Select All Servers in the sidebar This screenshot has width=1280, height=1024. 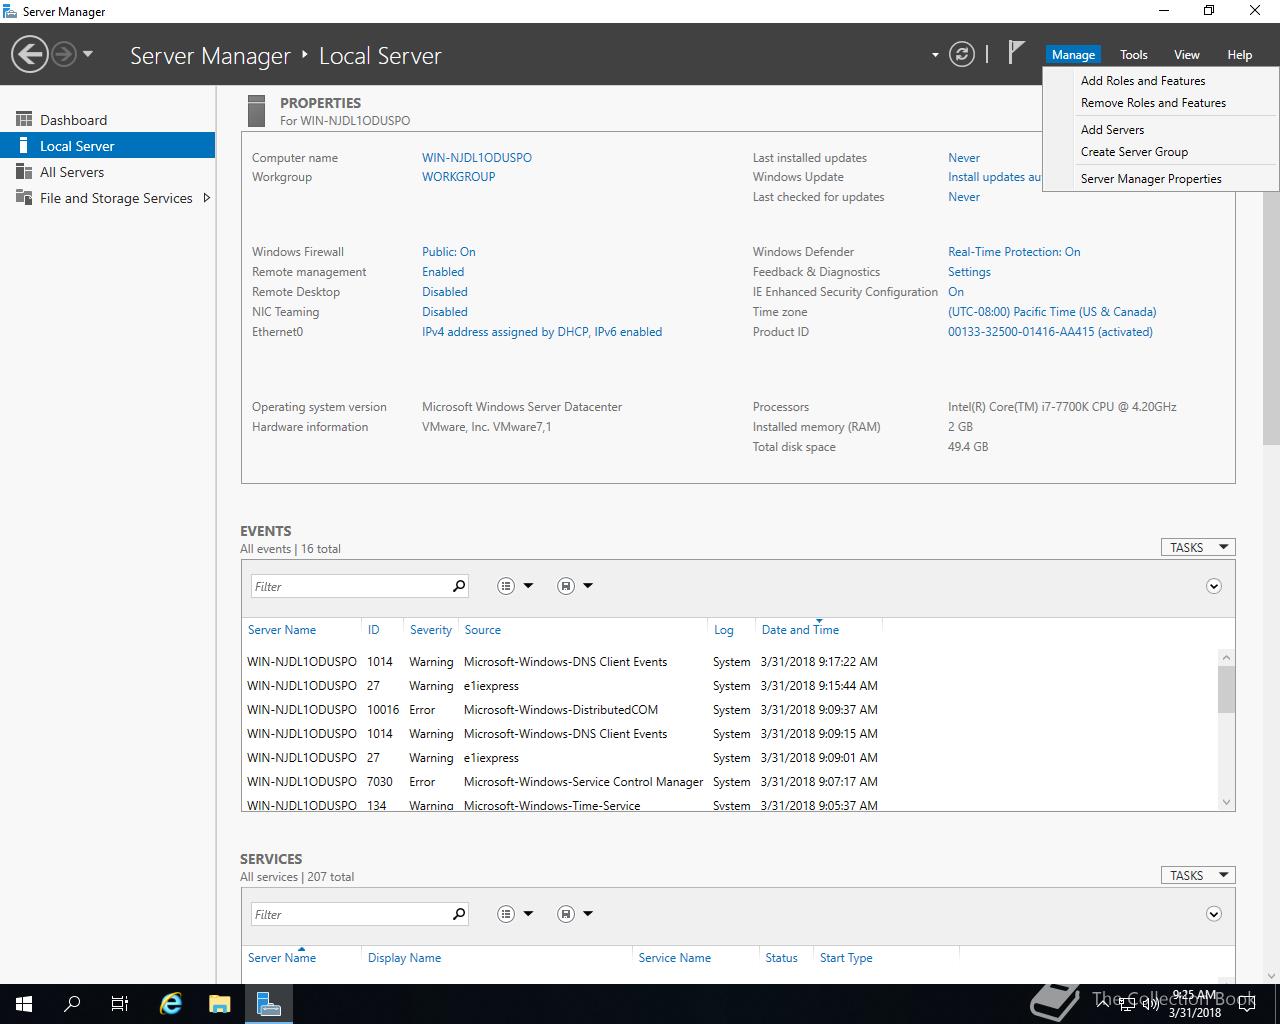coord(107,172)
